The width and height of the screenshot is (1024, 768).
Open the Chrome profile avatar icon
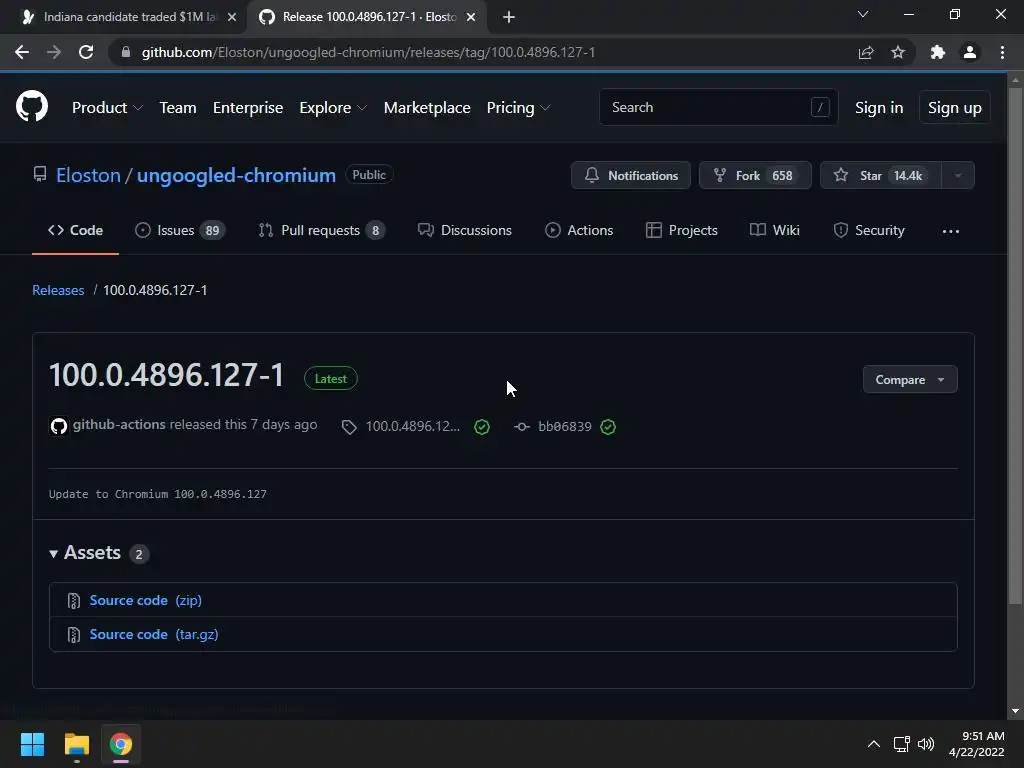(x=970, y=52)
